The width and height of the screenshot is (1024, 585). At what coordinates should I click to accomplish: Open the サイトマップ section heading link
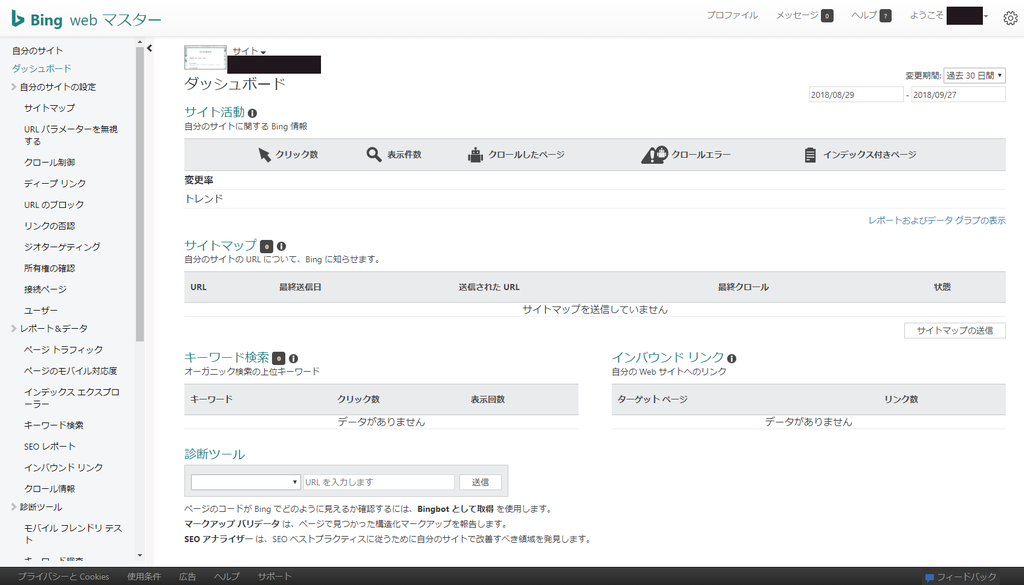(220, 245)
